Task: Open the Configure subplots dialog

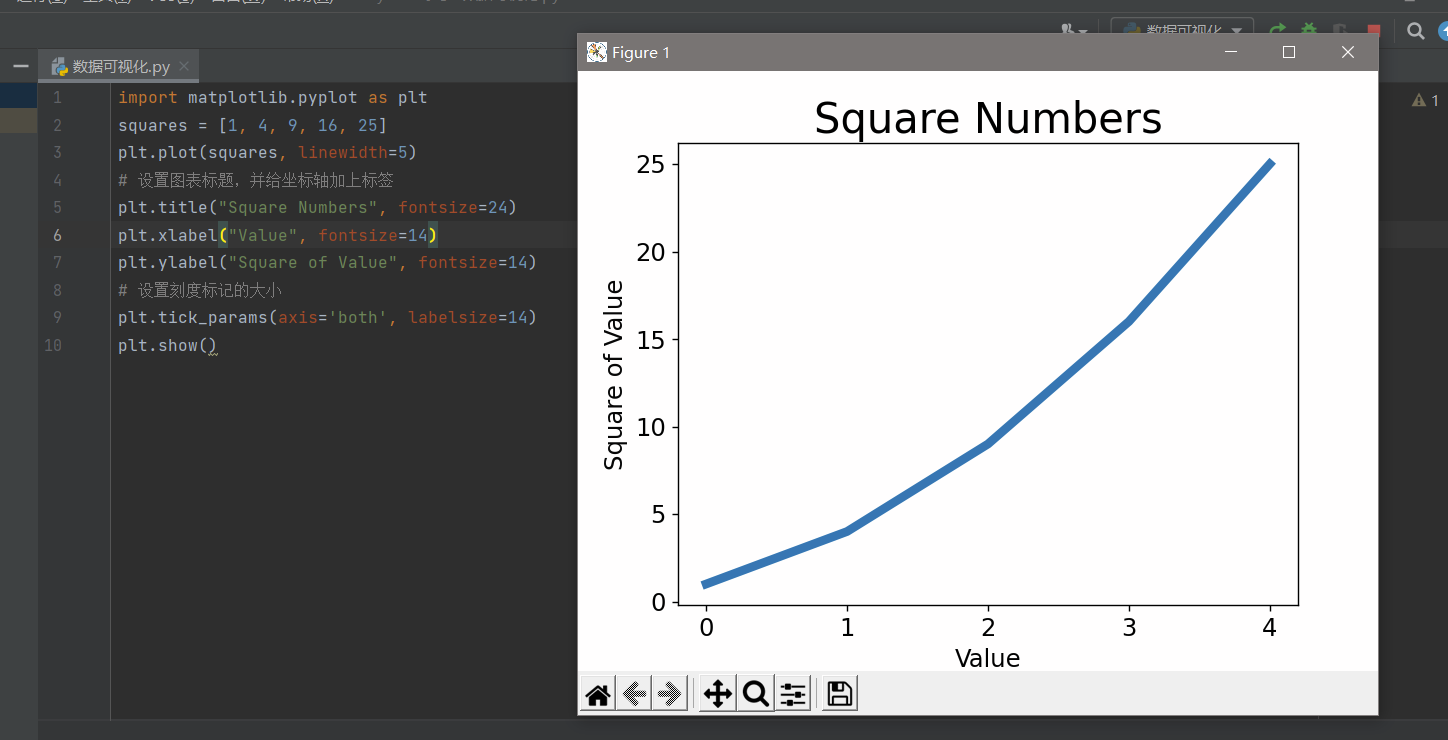Action: pyautogui.click(x=792, y=694)
